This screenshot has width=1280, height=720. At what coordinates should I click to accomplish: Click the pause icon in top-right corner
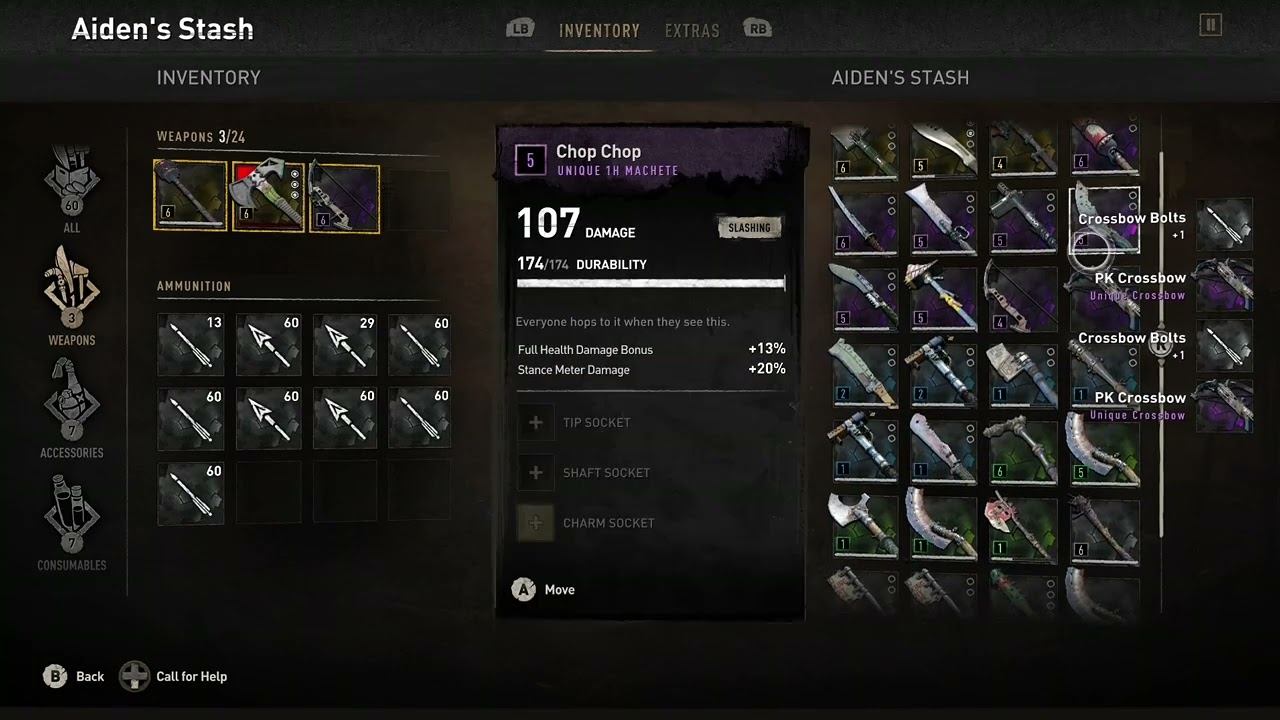(1210, 25)
